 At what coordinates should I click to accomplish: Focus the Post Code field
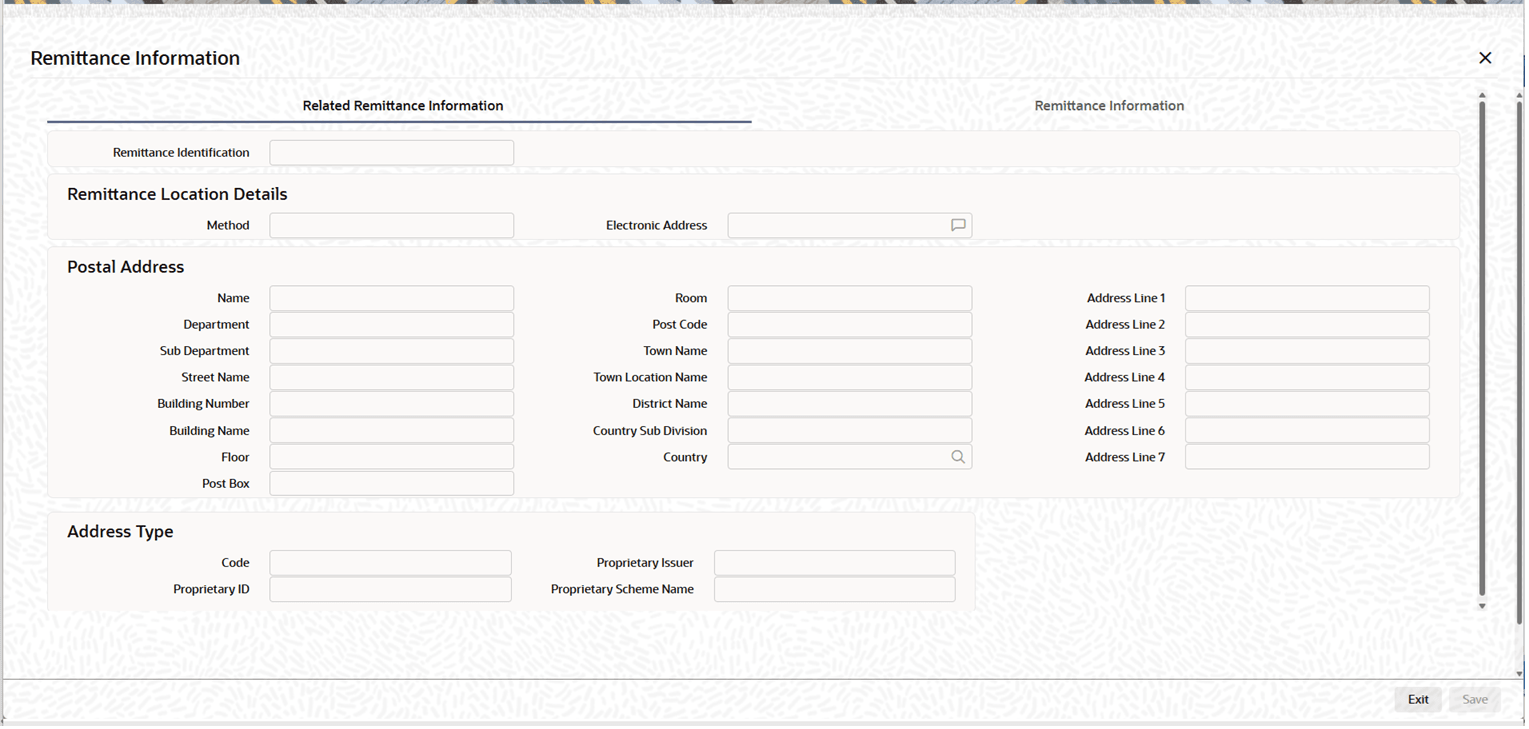coord(850,325)
